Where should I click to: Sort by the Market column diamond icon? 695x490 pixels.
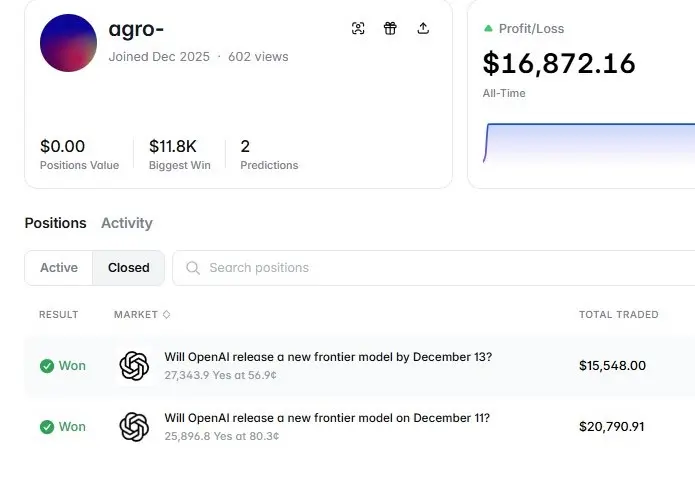167,314
